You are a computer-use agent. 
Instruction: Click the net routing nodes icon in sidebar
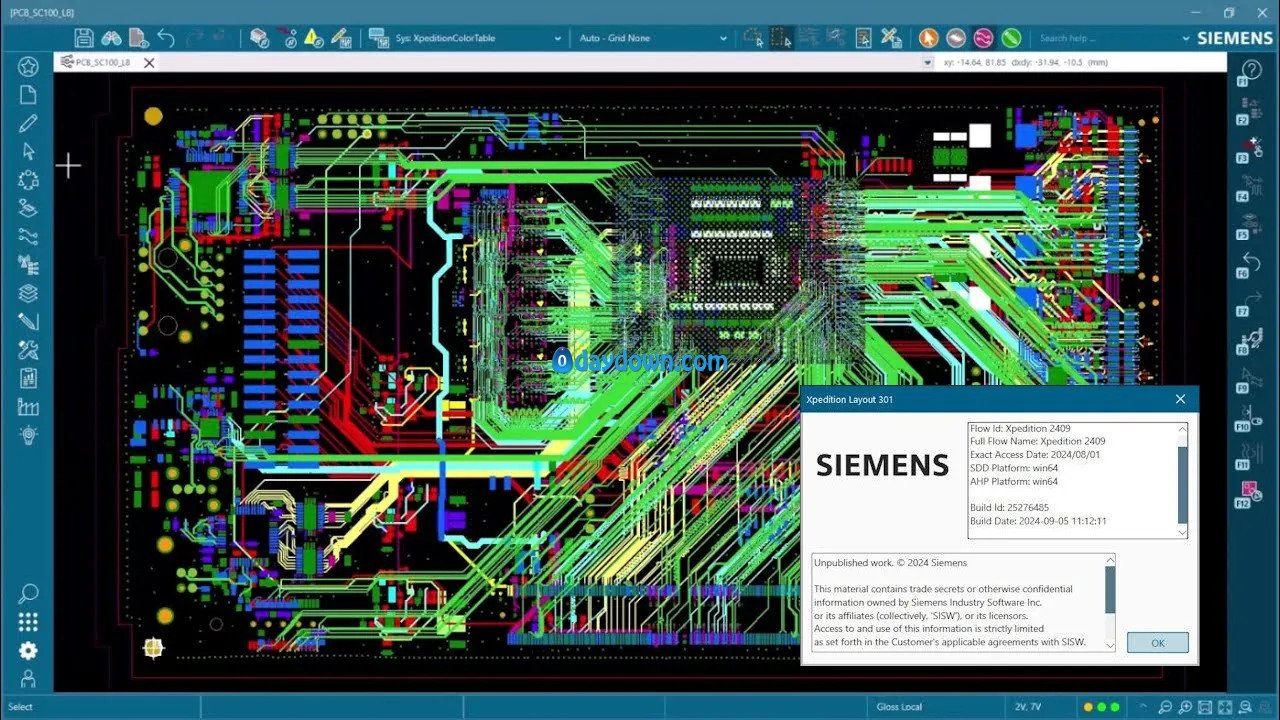pyautogui.click(x=28, y=237)
